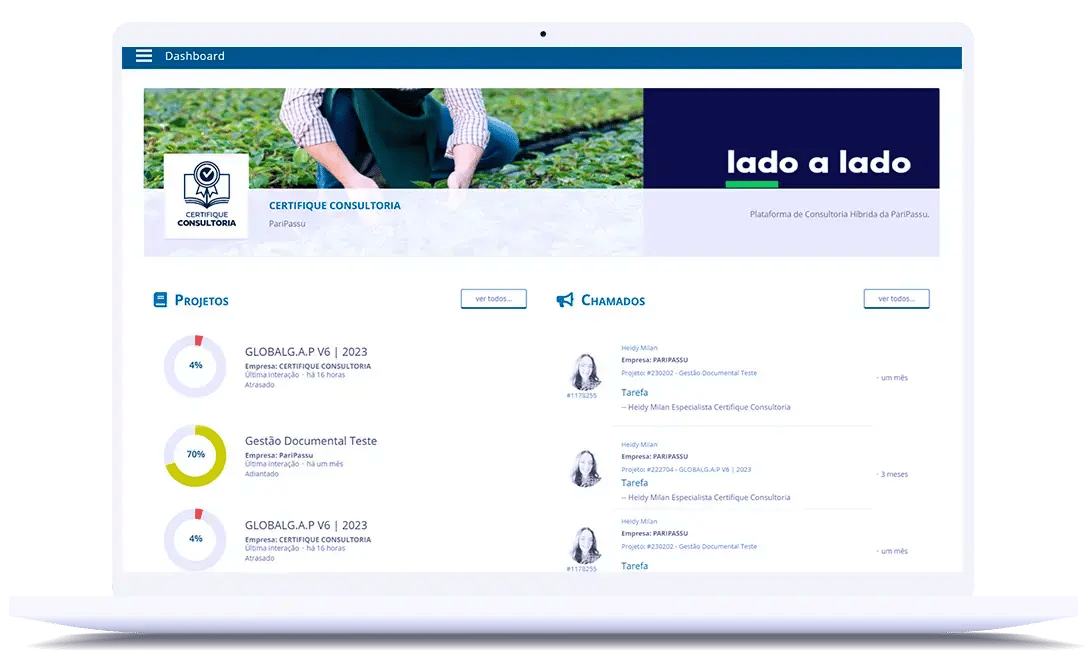Click the lado a lado banner

[x=819, y=162]
